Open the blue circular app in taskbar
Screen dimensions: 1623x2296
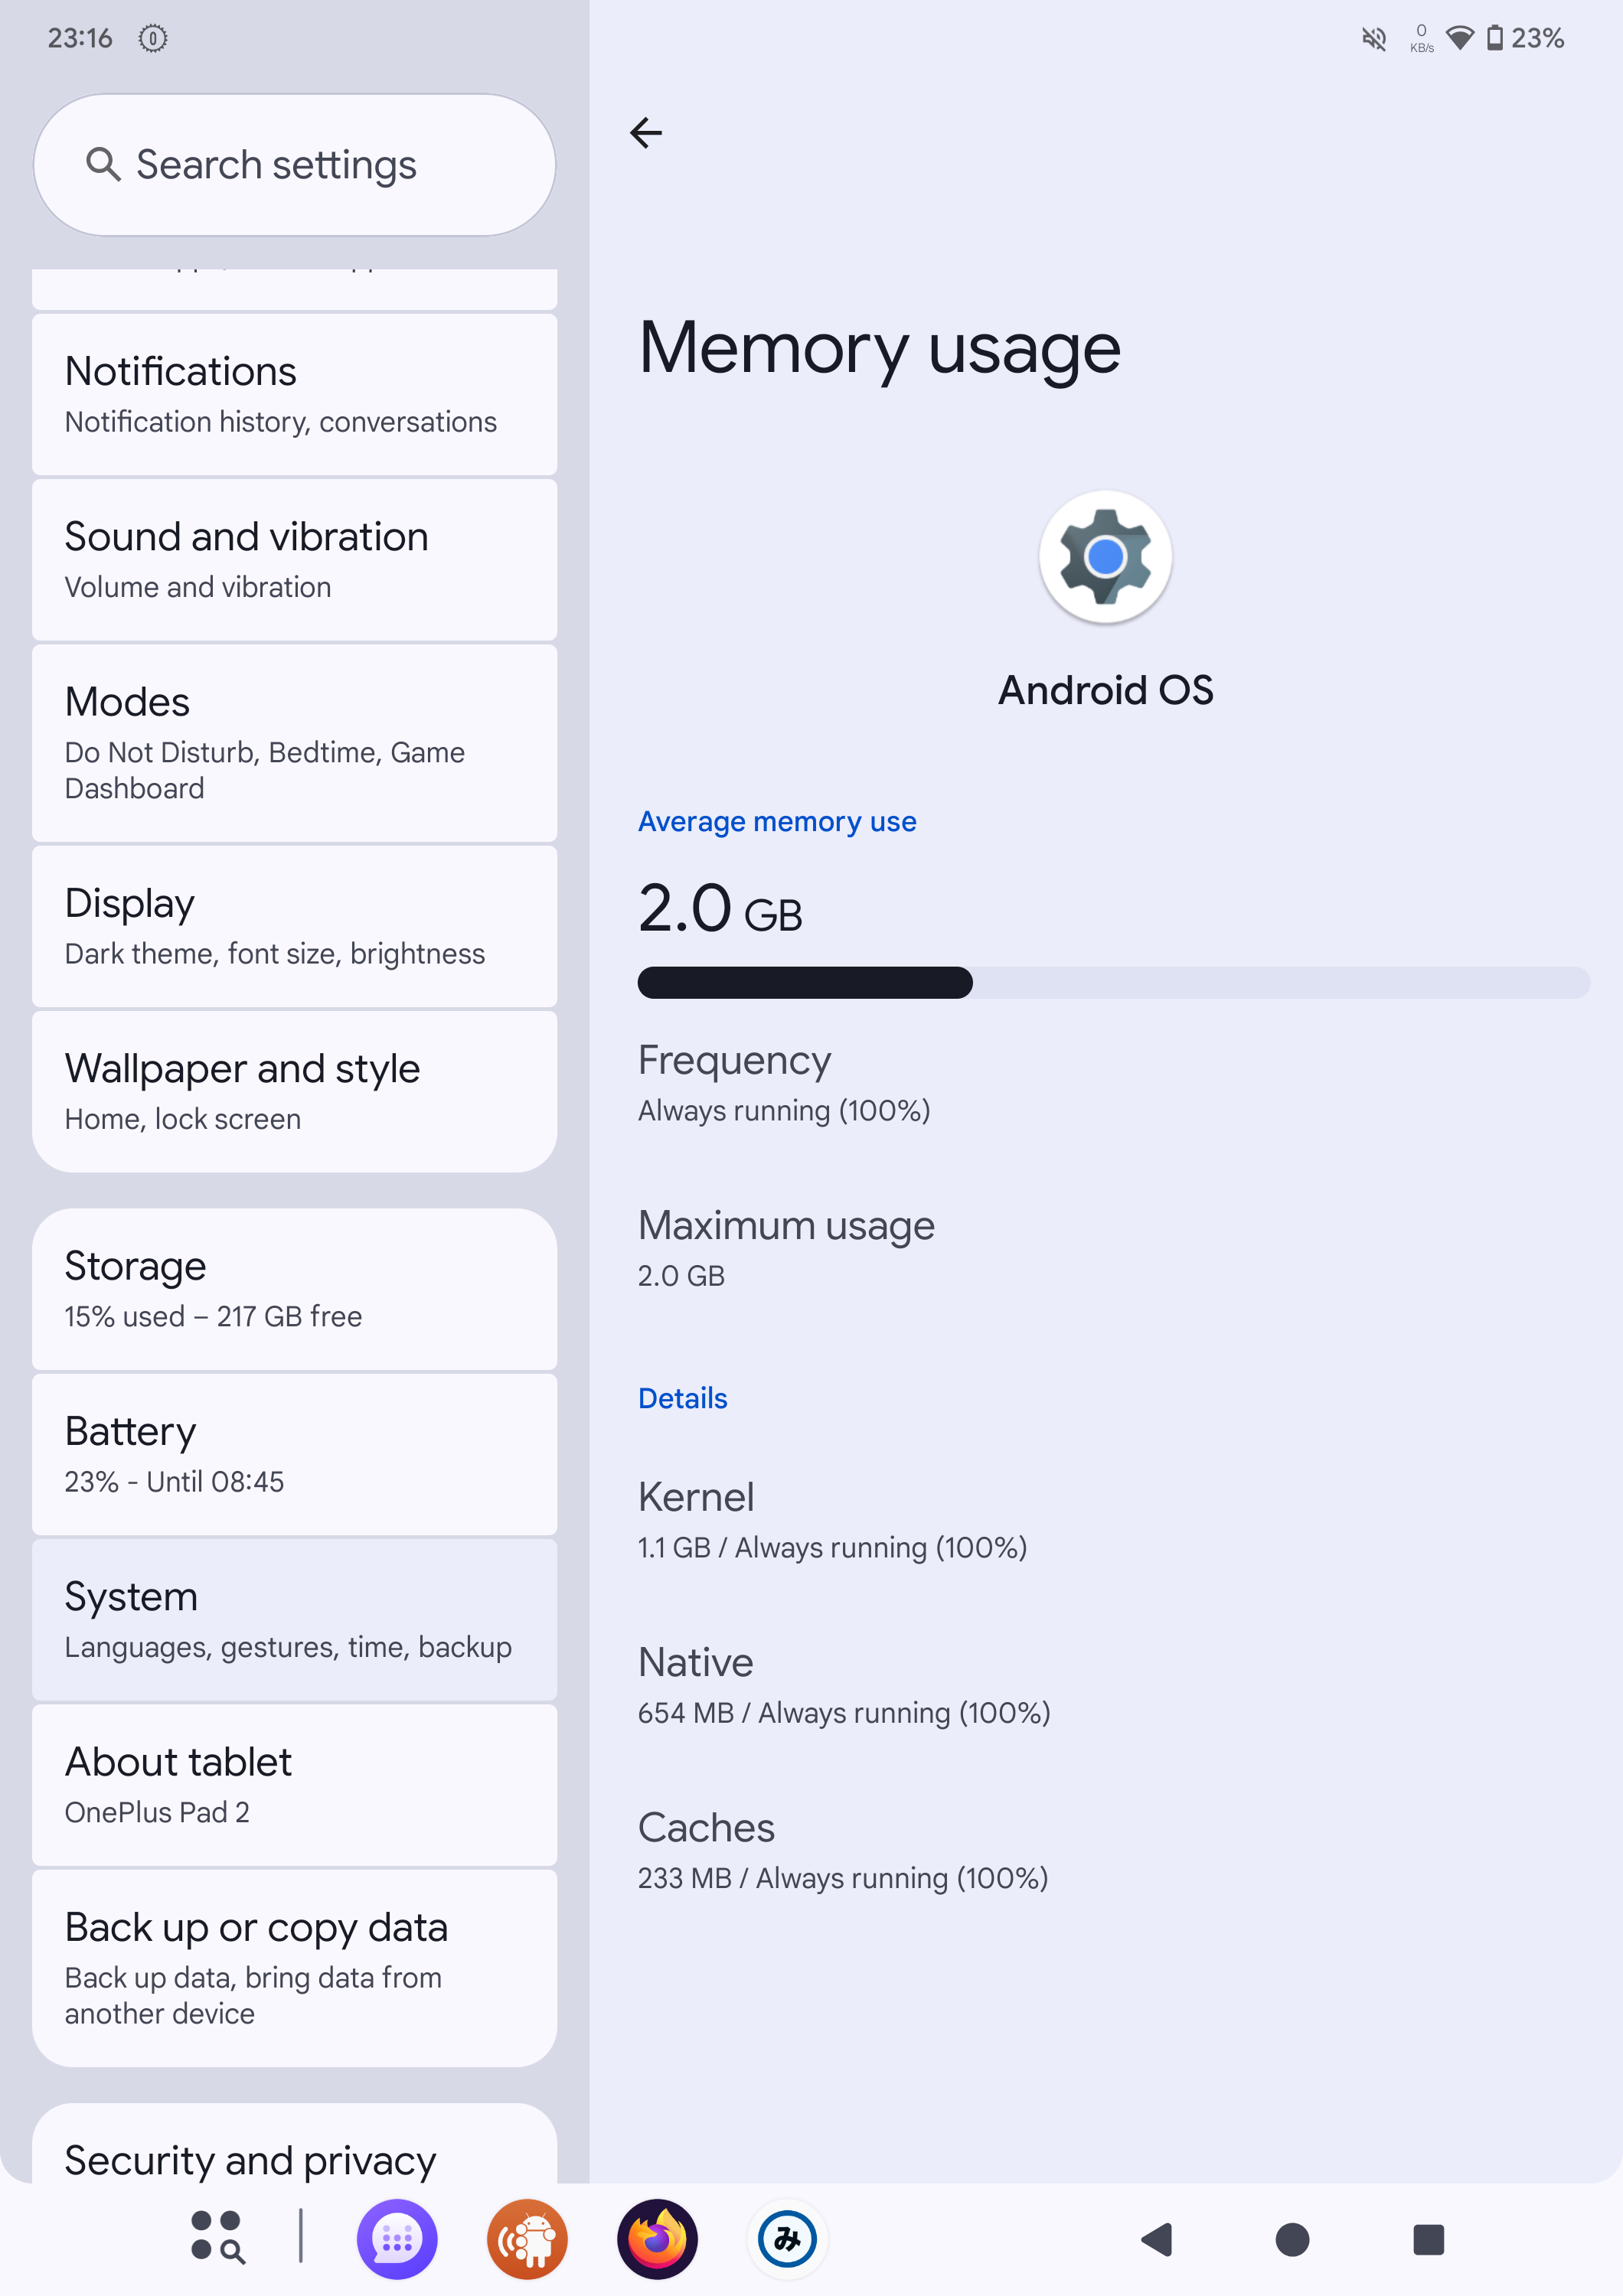787,2239
